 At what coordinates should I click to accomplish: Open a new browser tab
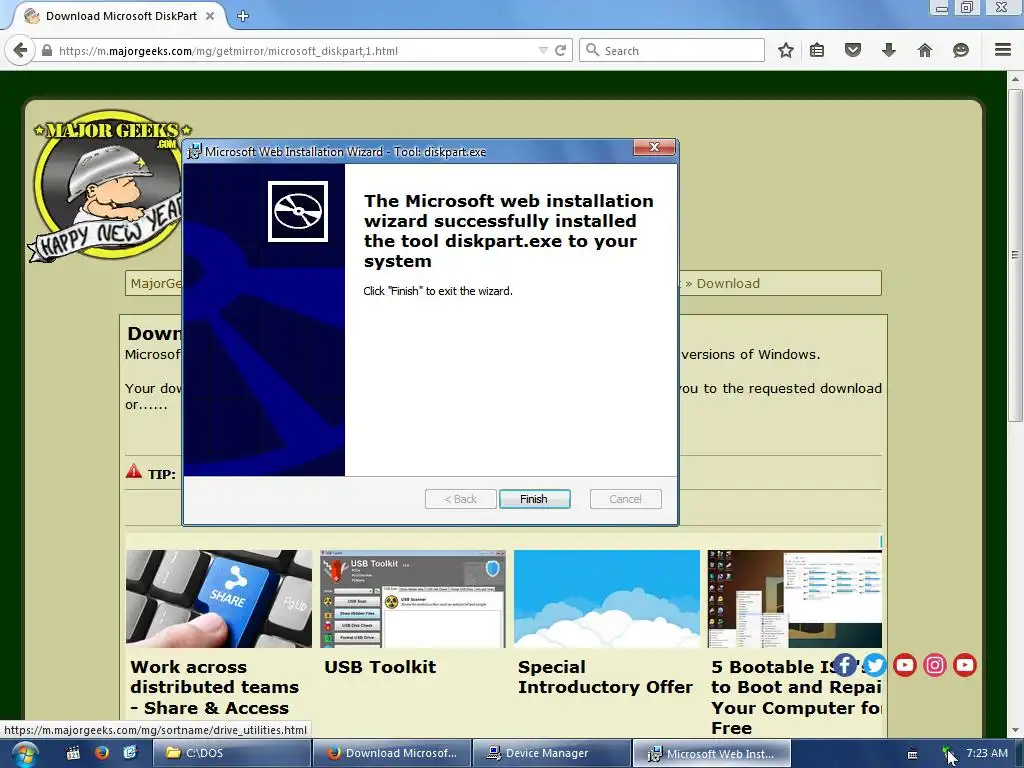[x=243, y=16]
